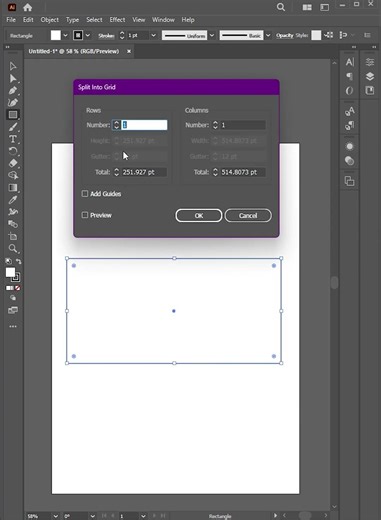Switch to the Untitled-1 document tab
Screen dimensions: 381x520
click(74, 51)
